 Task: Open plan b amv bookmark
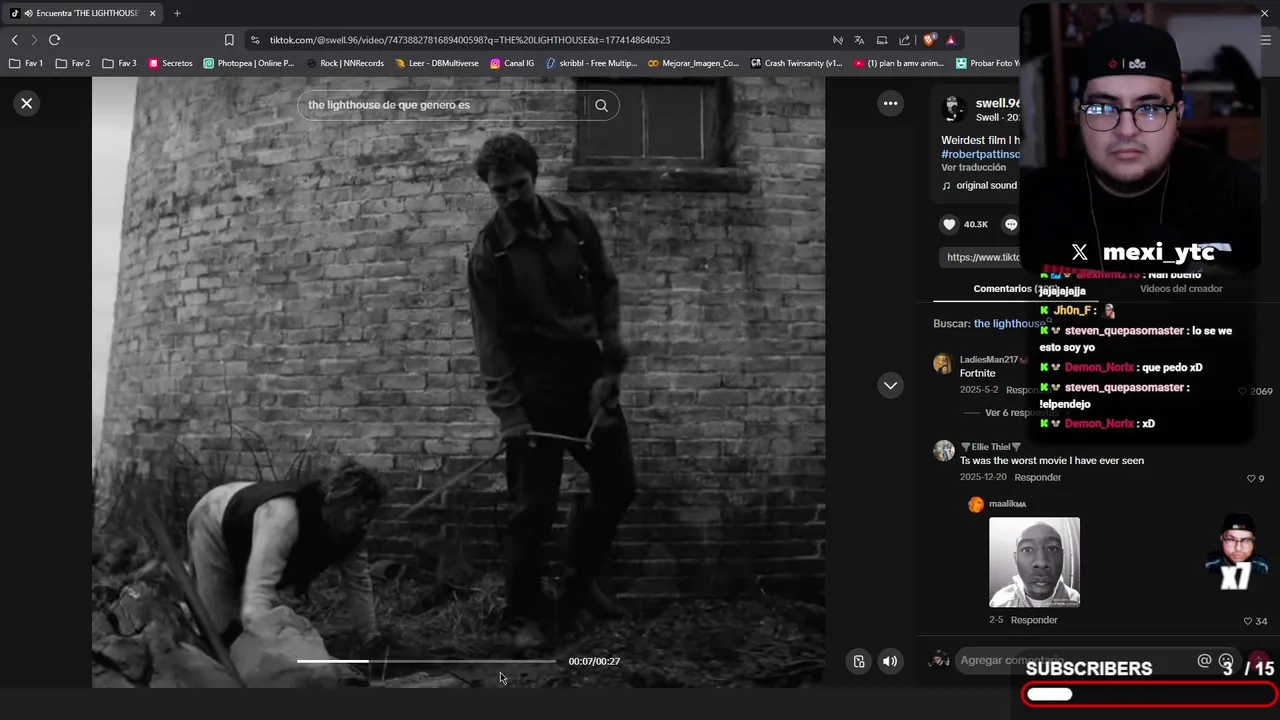898,63
